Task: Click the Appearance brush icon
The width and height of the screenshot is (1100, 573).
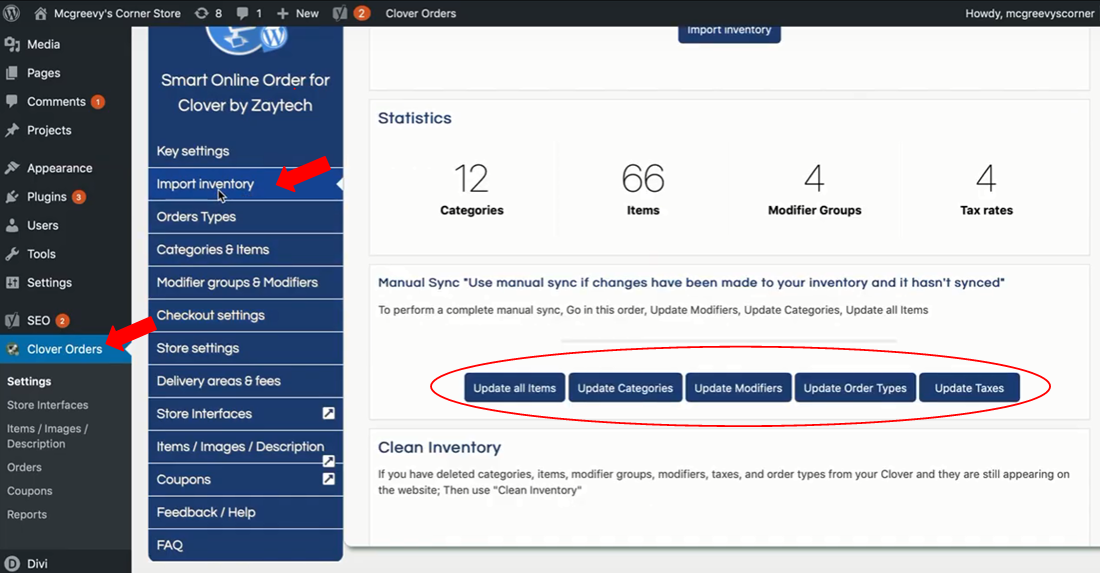Action: coord(12,168)
